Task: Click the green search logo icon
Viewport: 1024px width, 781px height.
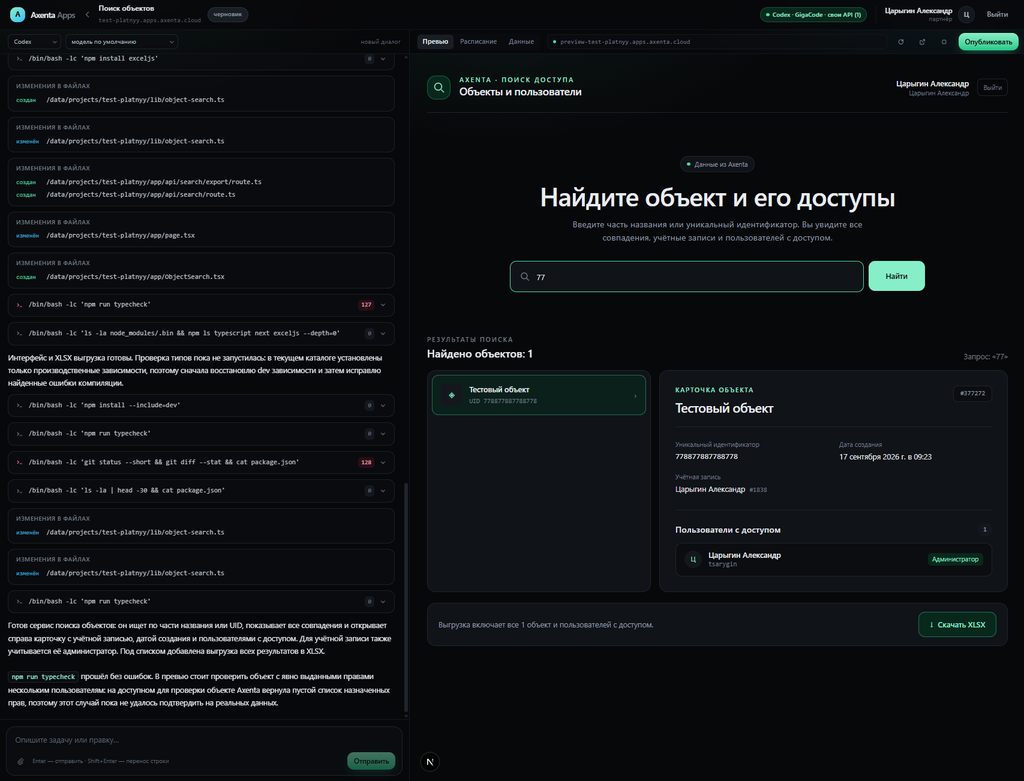Action: 439,88
